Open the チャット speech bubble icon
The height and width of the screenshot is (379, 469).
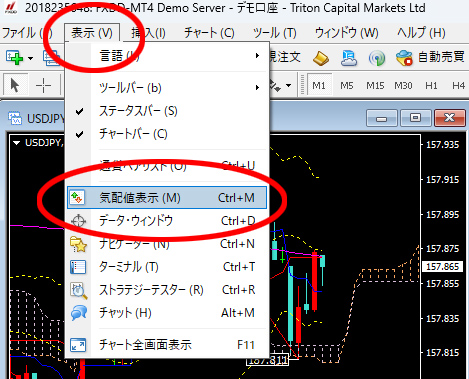coord(79,313)
